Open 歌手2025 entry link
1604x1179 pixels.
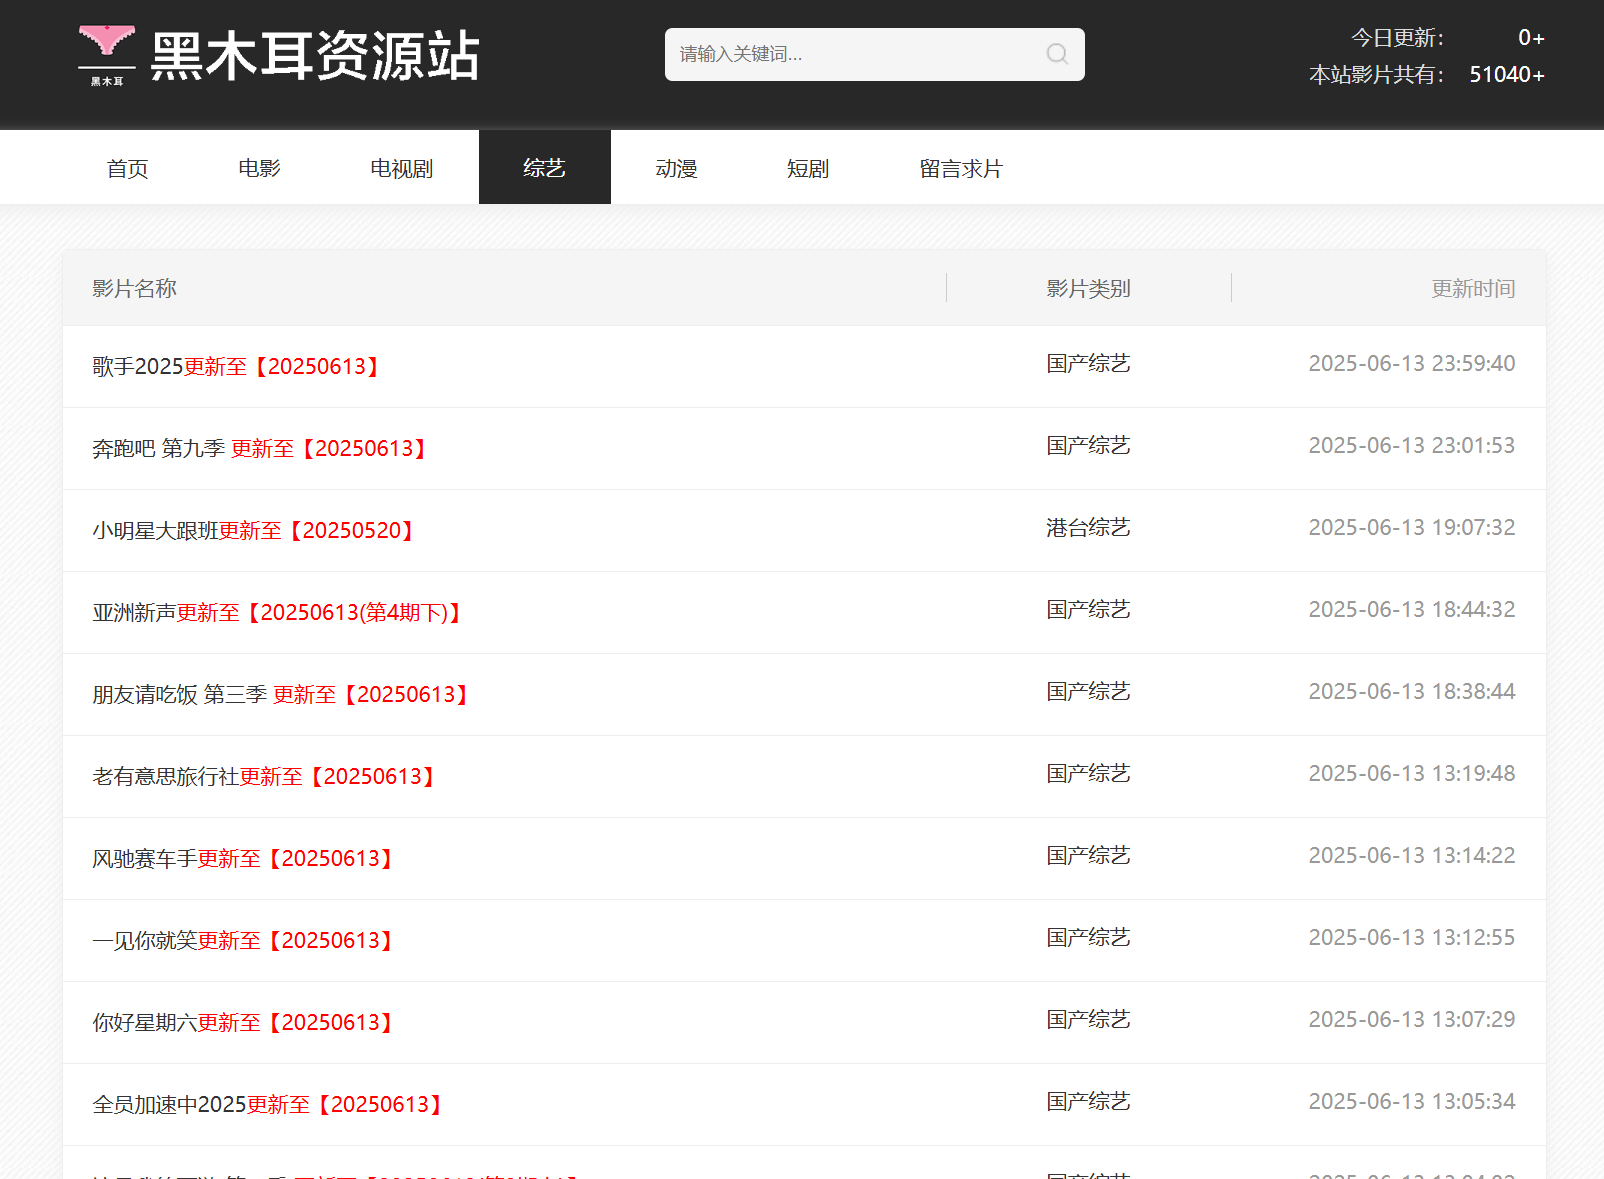pos(237,366)
